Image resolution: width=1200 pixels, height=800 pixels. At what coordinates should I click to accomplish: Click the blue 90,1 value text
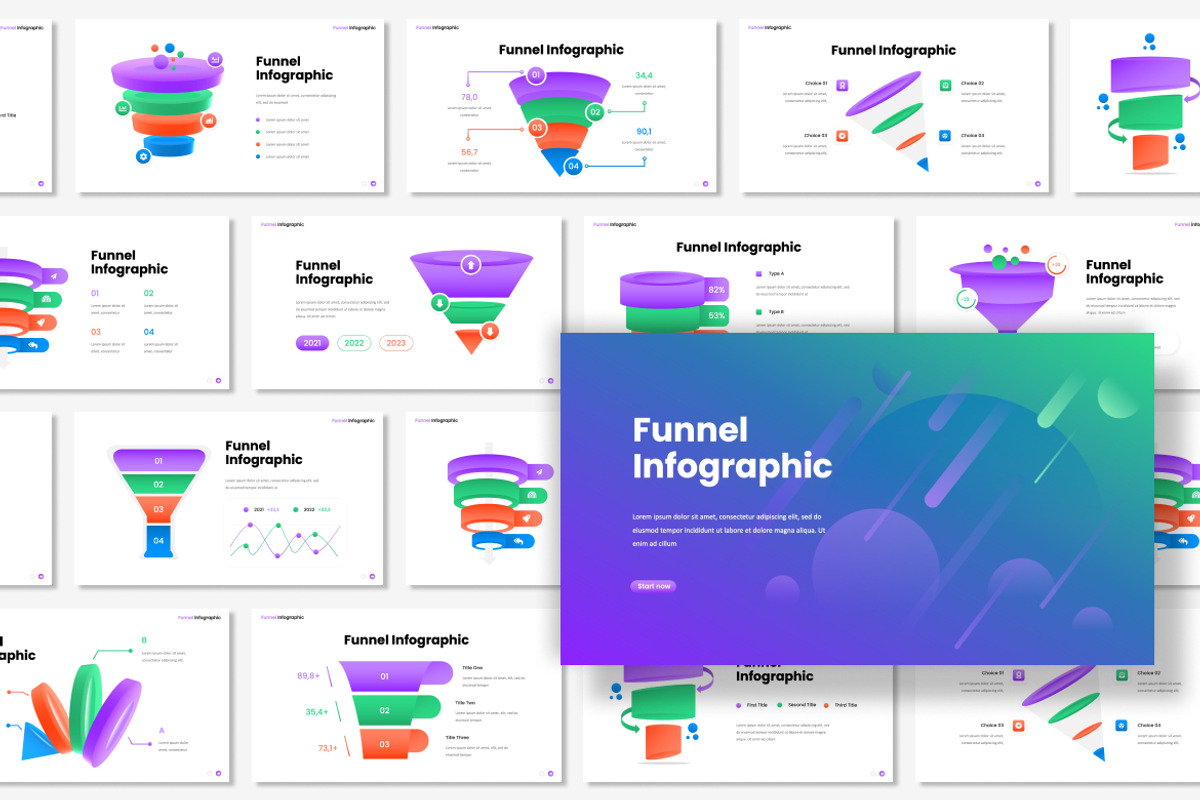point(643,131)
